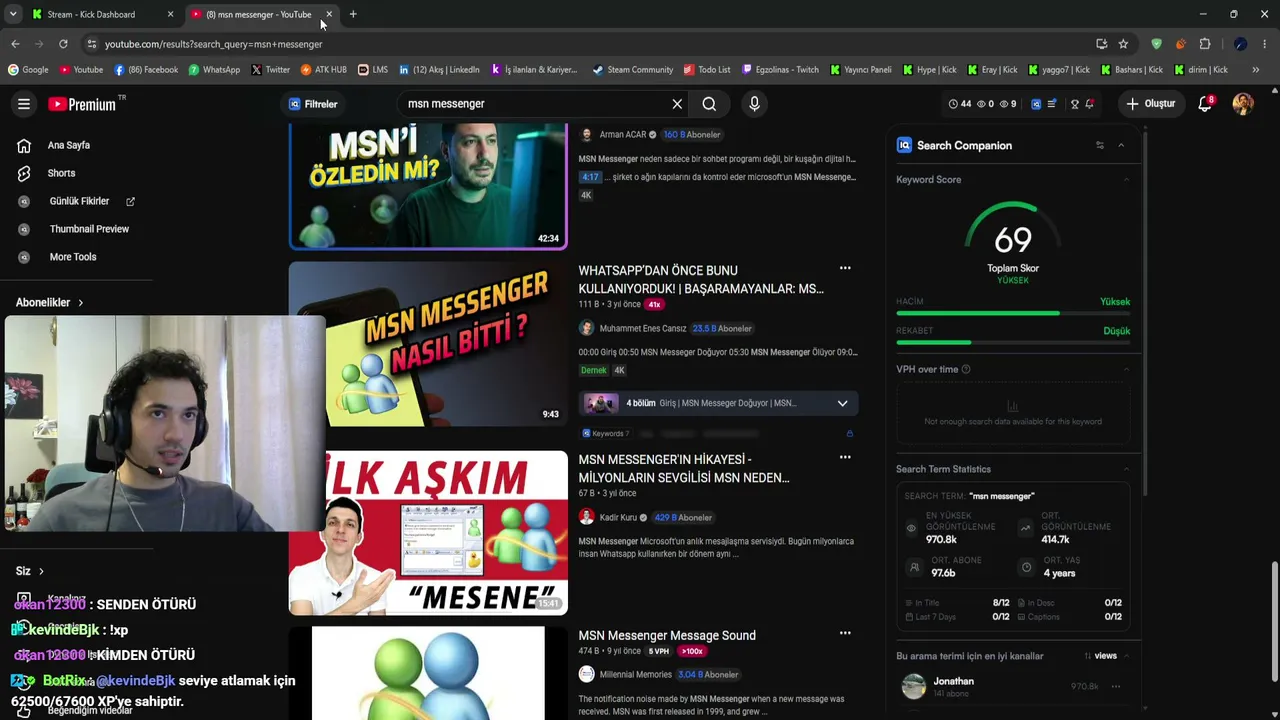Open the notifications bell with badge 8
This screenshot has height=720, width=1280.
[1205, 104]
